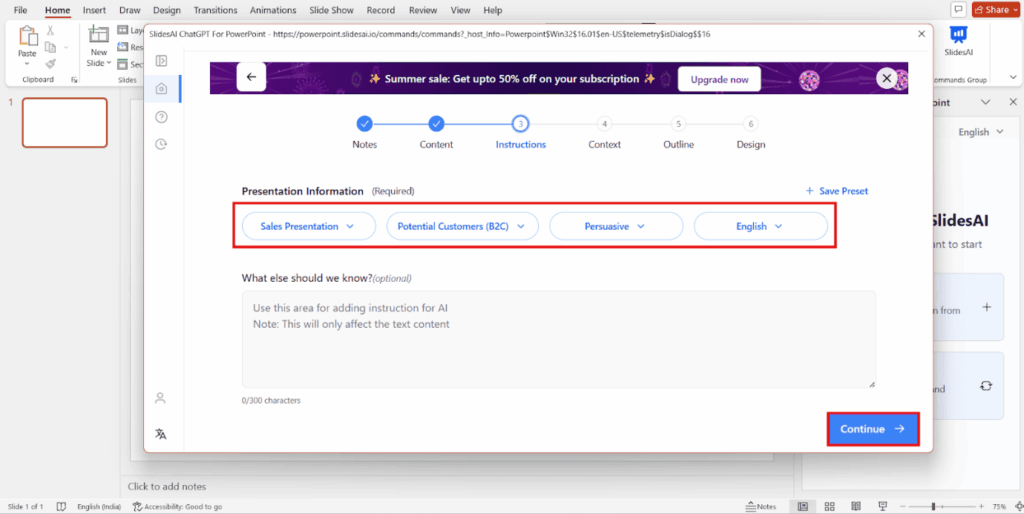The height and width of the screenshot is (514, 1024).
Task: Expand the Potential Customers (B2C) dropdown
Action: click(x=462, y=226)
